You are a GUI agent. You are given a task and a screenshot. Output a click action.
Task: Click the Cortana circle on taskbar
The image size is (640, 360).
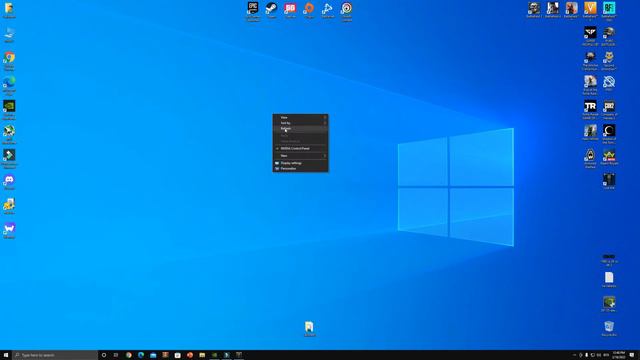click(104, 355)
